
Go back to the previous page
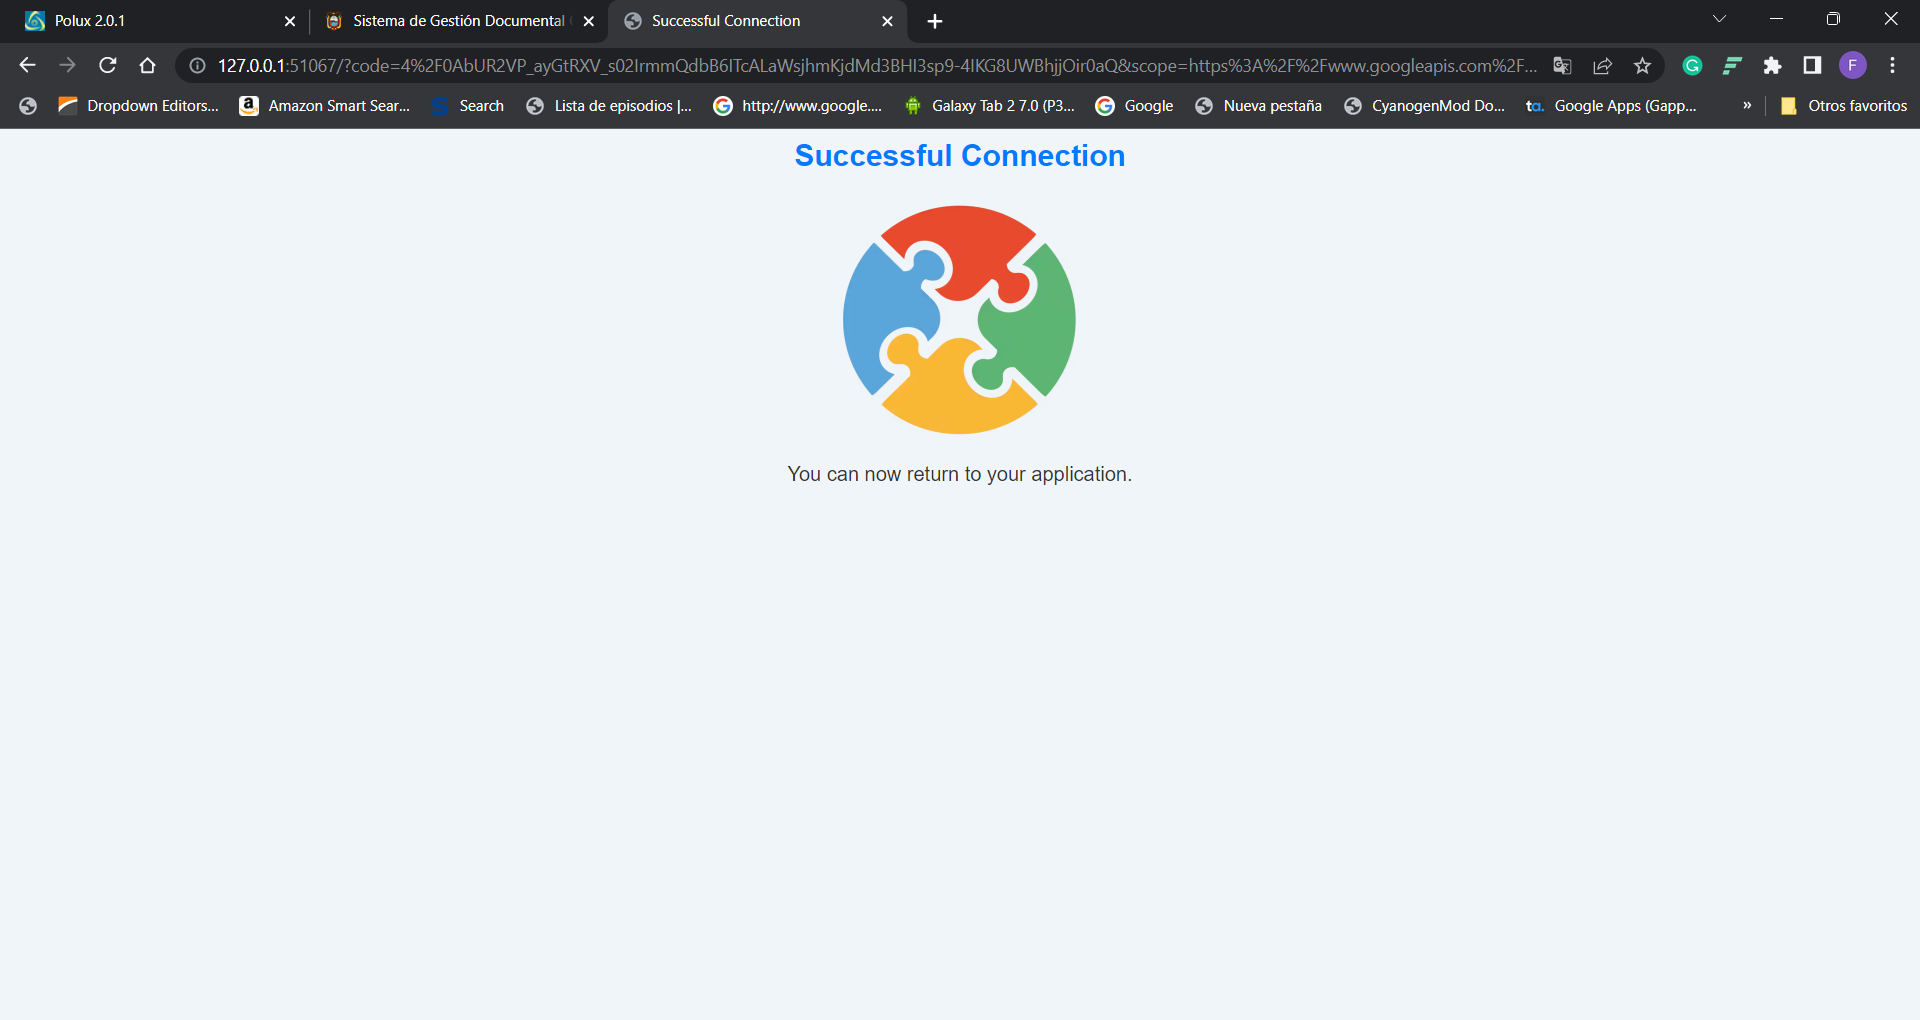27,65
